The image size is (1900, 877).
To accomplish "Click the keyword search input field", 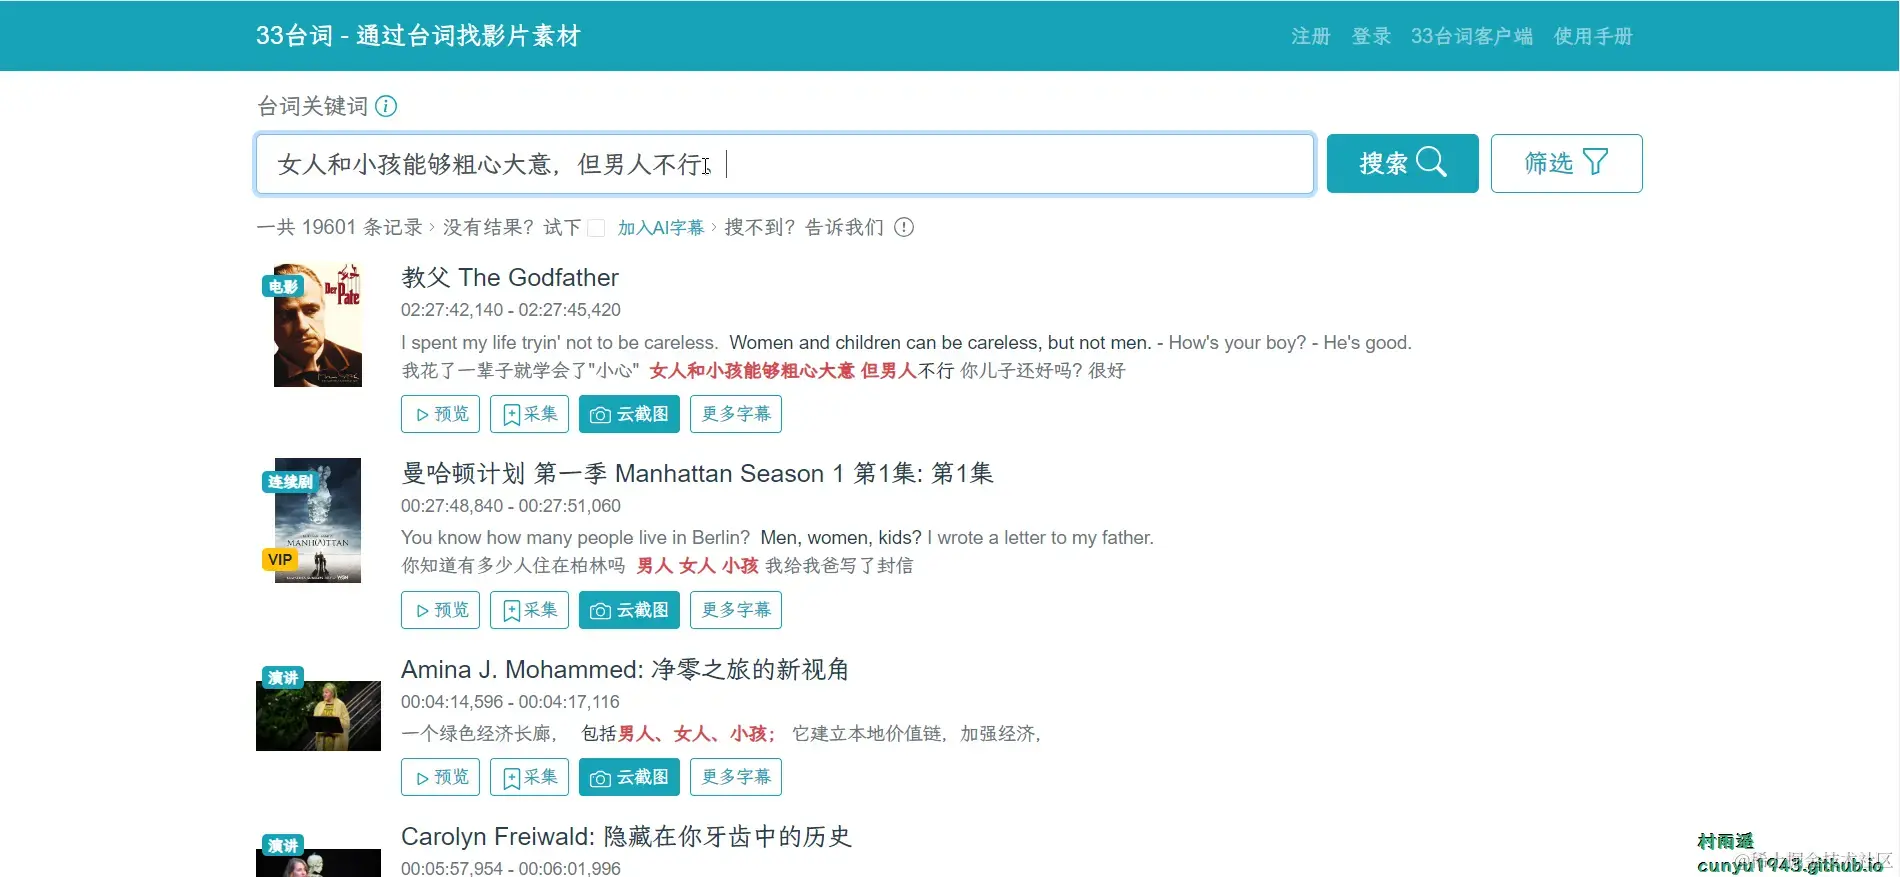I will [784, 164].
